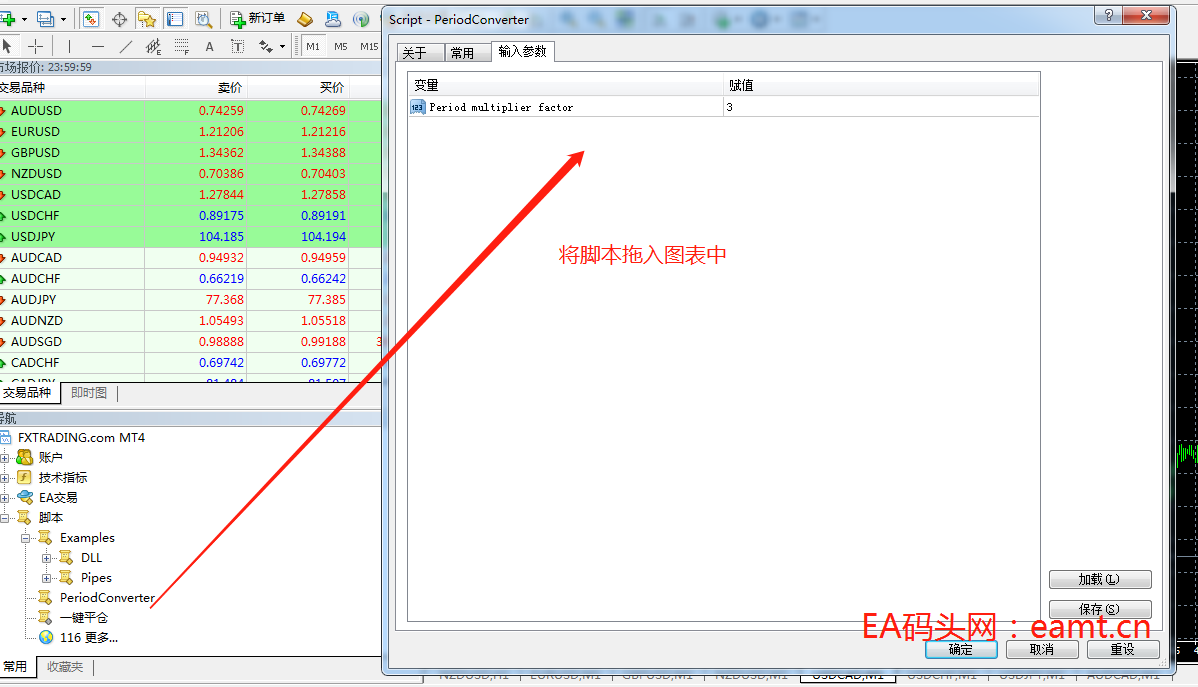This screenshot has height=687, width=1198.
Task: Edit Period multiplier factor value 3
Action: point(881,107)
